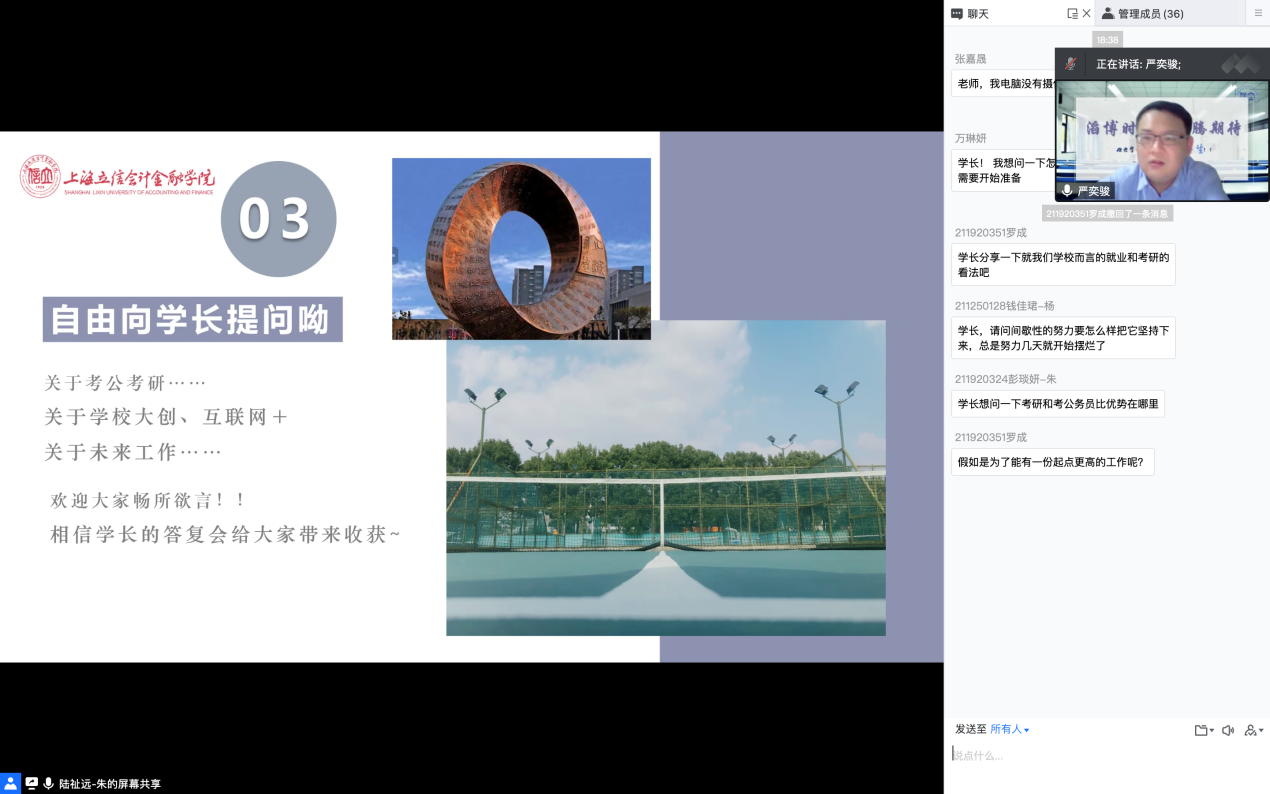This screenshot has width=1270, height=794.
Task: Click microphone icon beside 严奕骏 name label
Action: tap(1067, 190)
